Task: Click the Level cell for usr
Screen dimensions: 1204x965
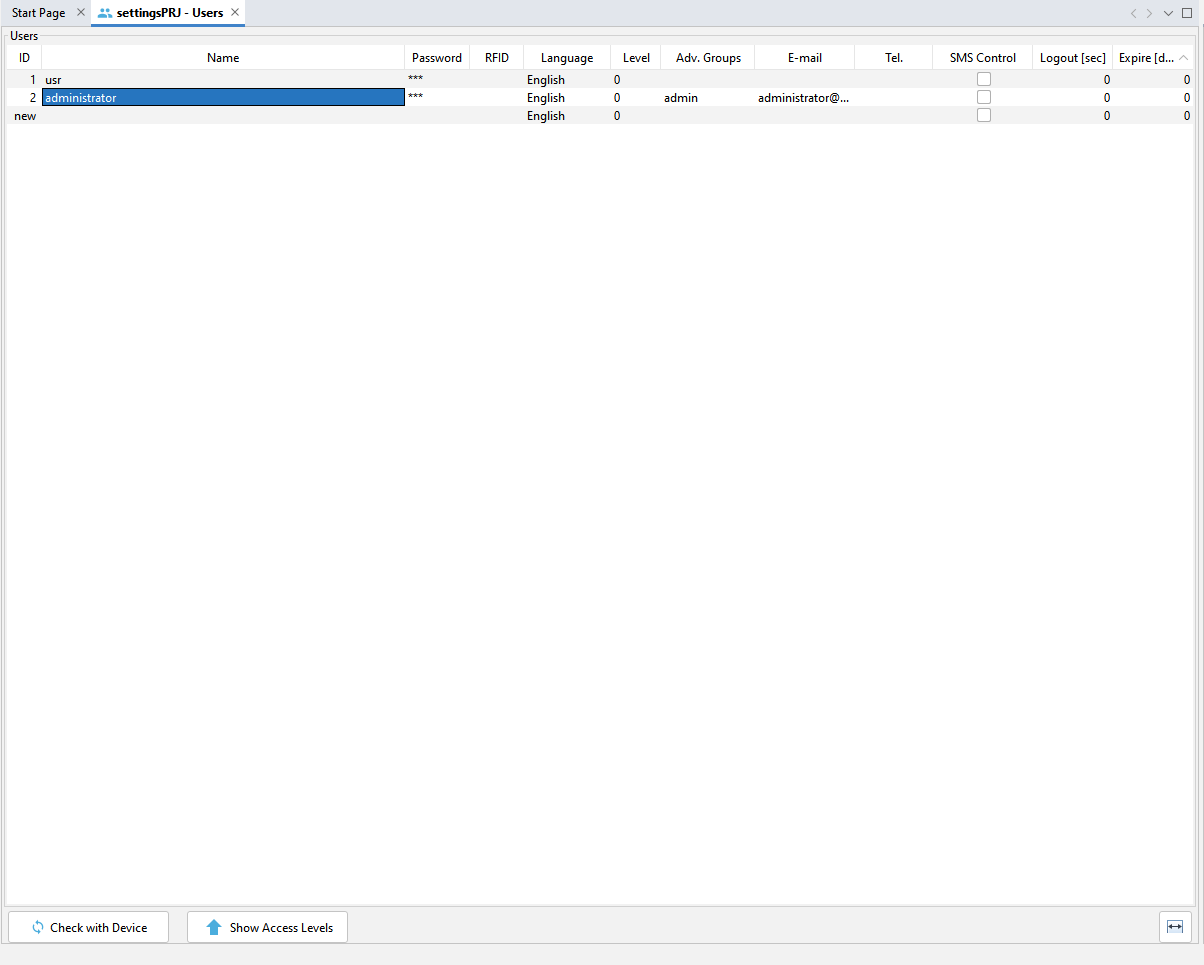Action: click(x=636, y=79)
